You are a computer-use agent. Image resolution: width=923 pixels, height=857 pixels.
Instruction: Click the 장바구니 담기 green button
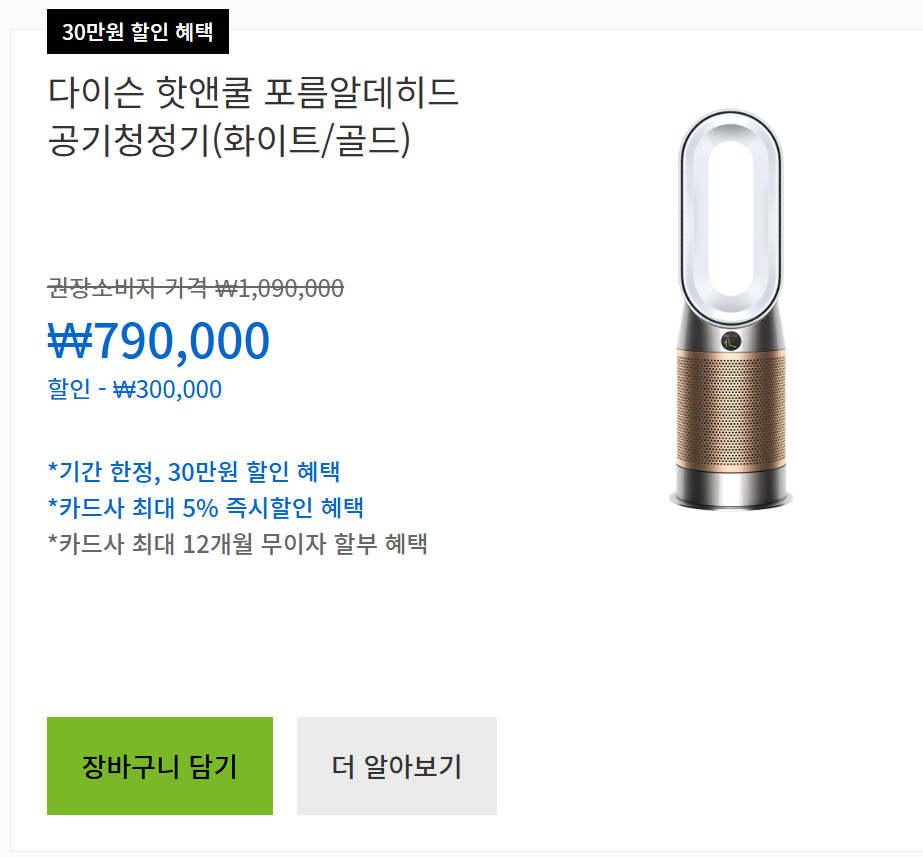(x=159, y=765)
